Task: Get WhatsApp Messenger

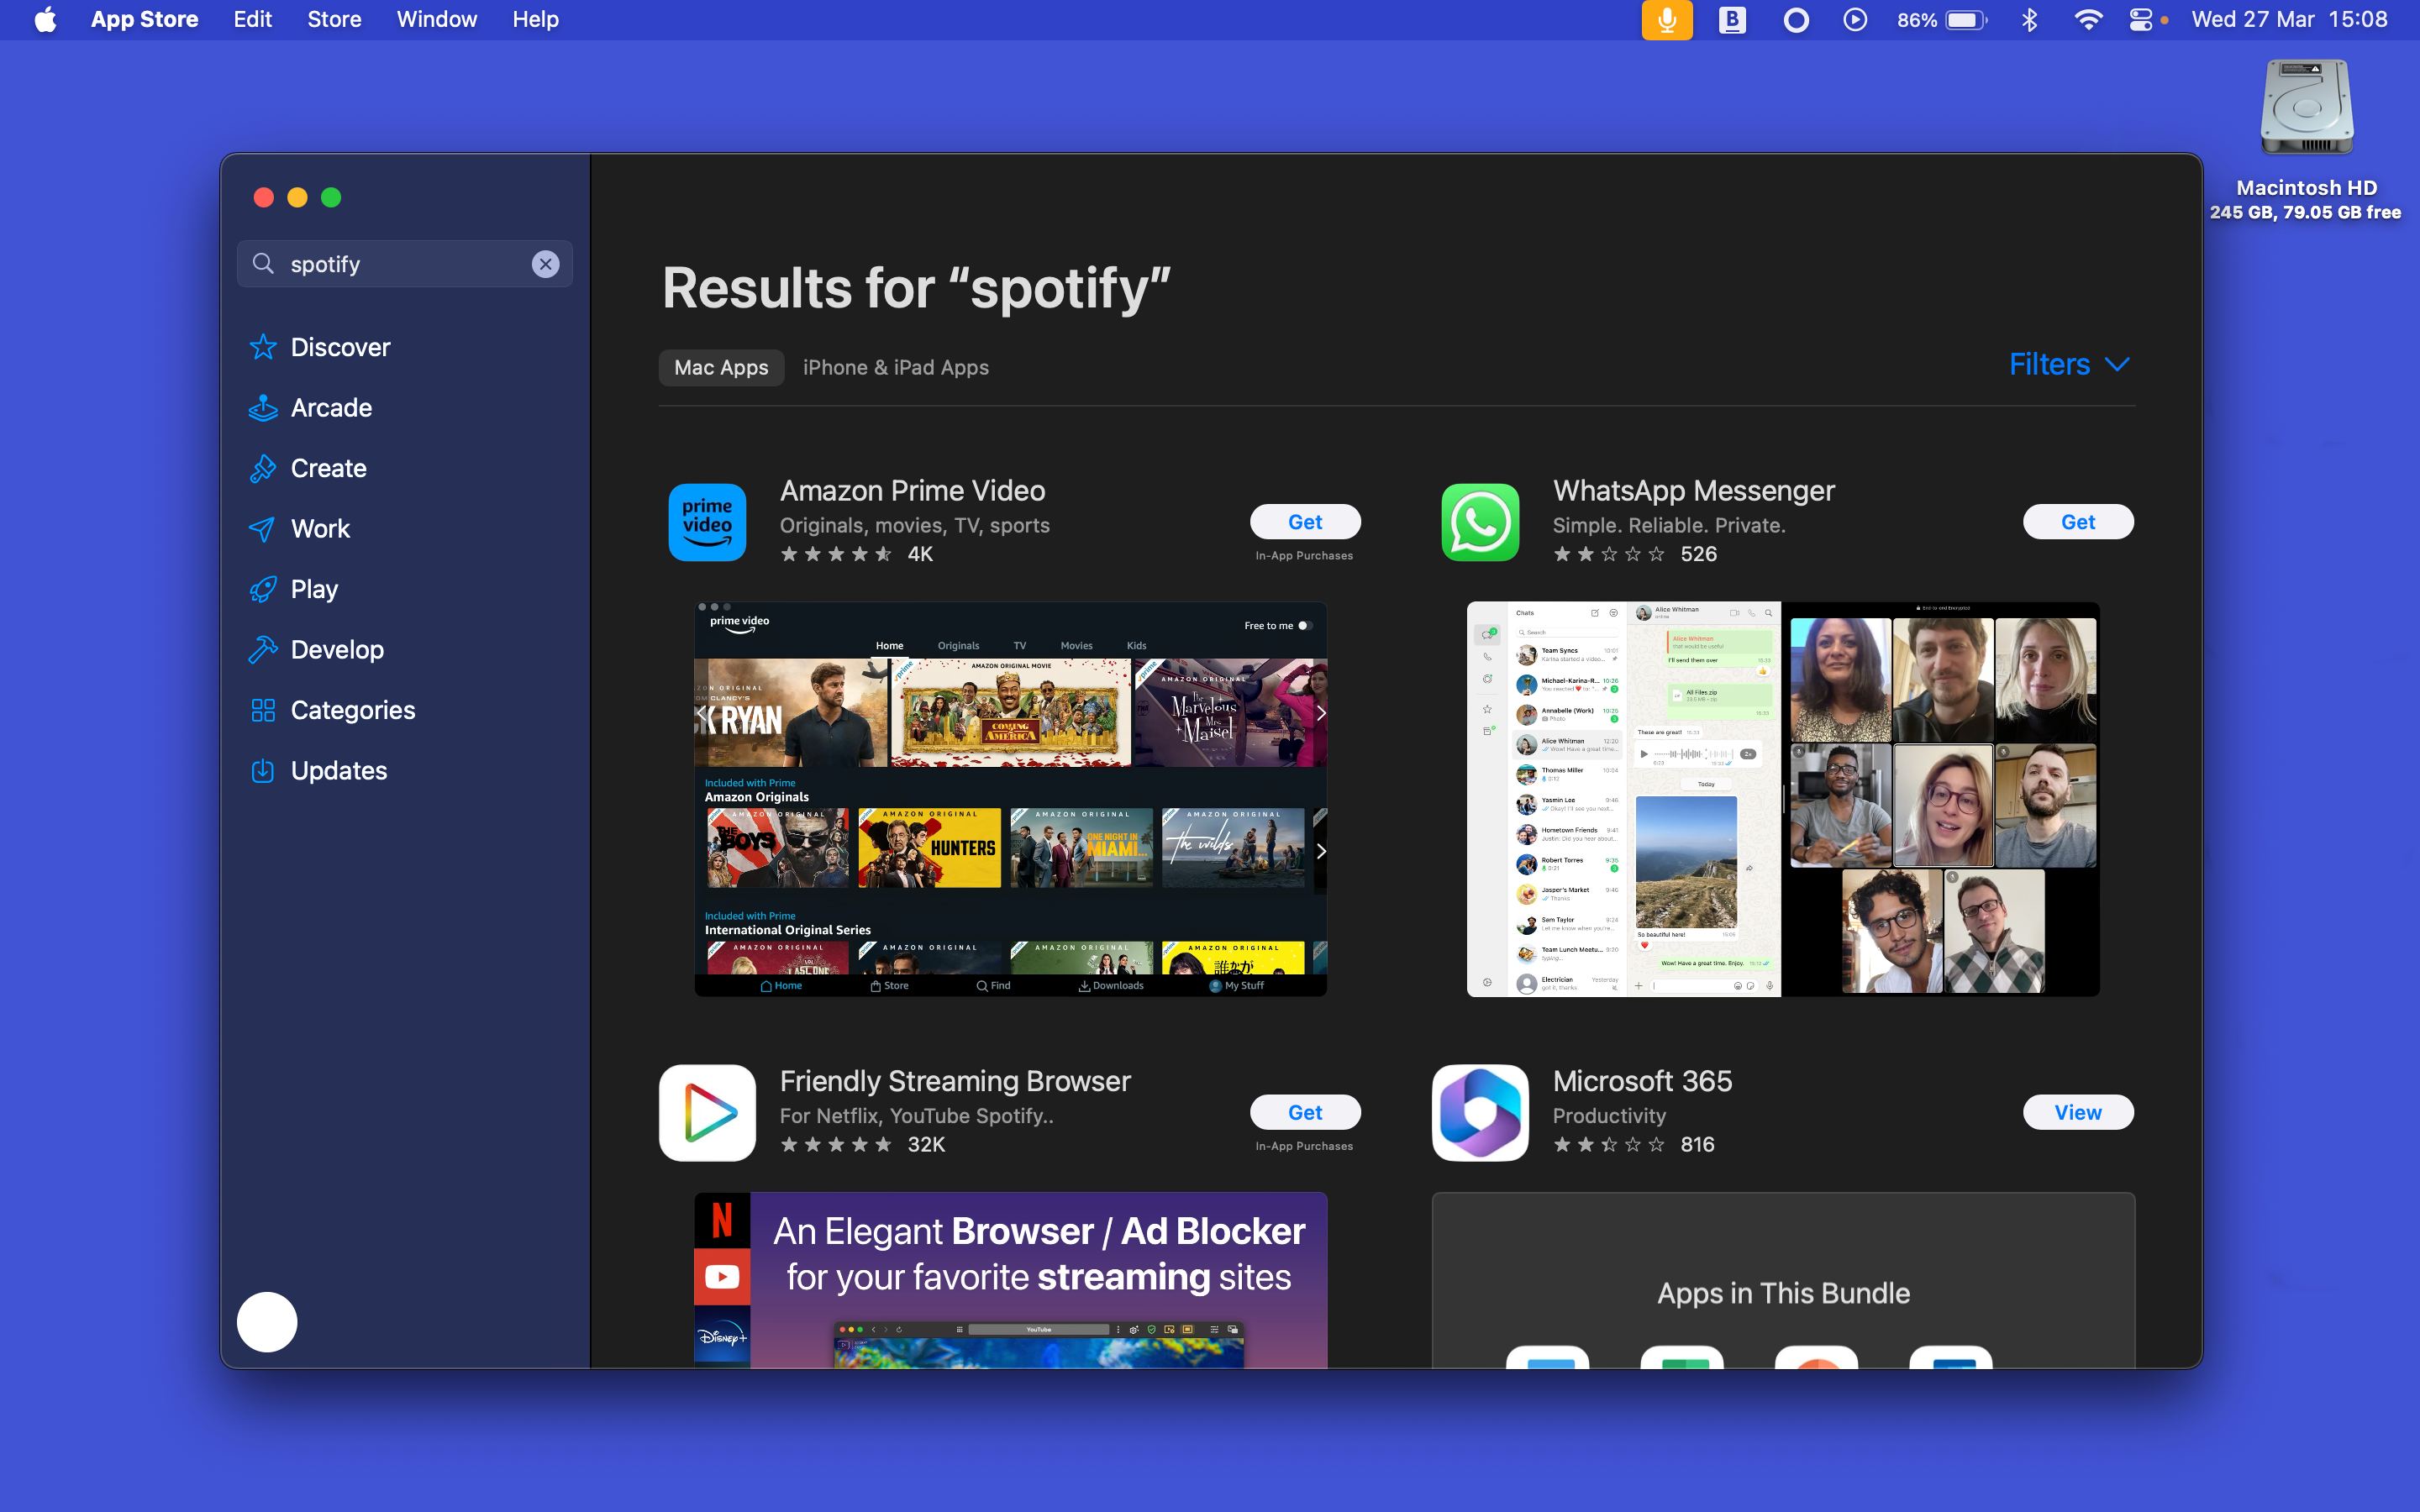Action: point(2078,522)
